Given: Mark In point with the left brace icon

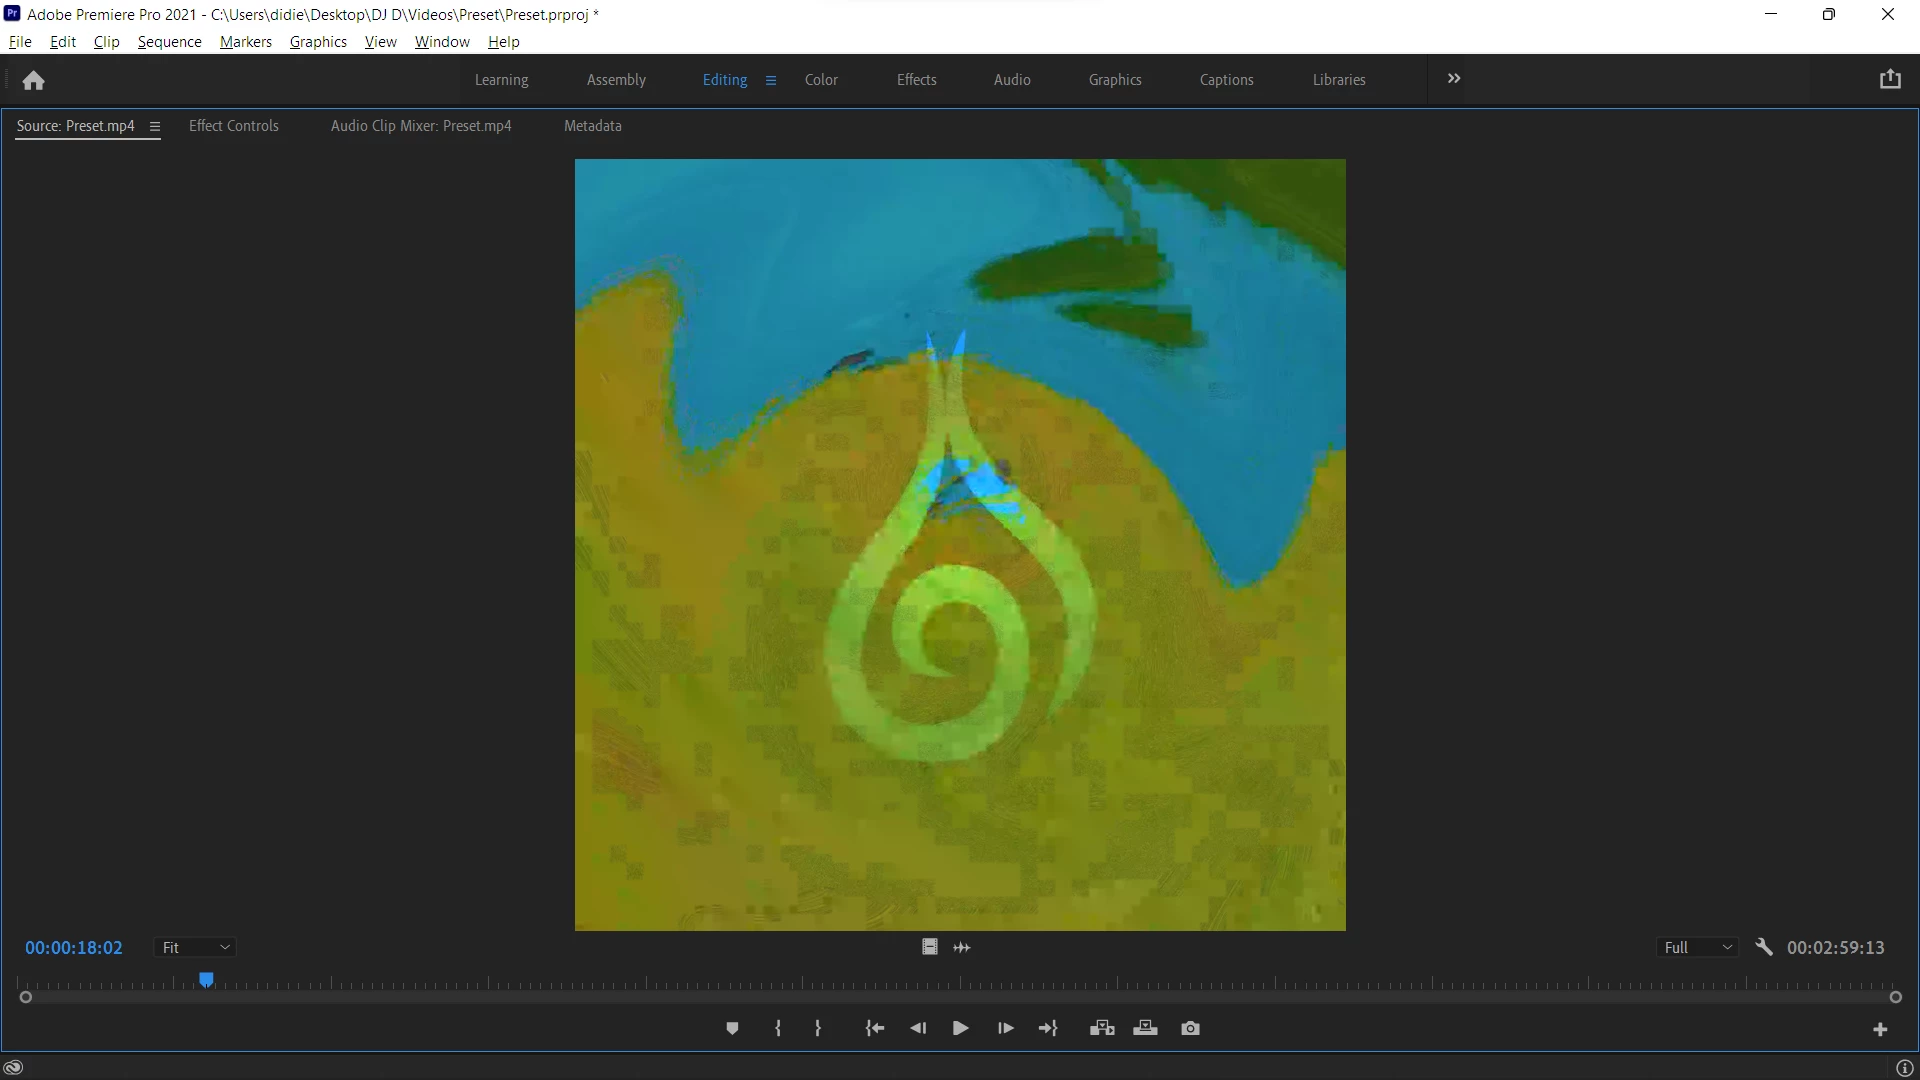Looking at the screenshot, I should [x=778, y=1028].
